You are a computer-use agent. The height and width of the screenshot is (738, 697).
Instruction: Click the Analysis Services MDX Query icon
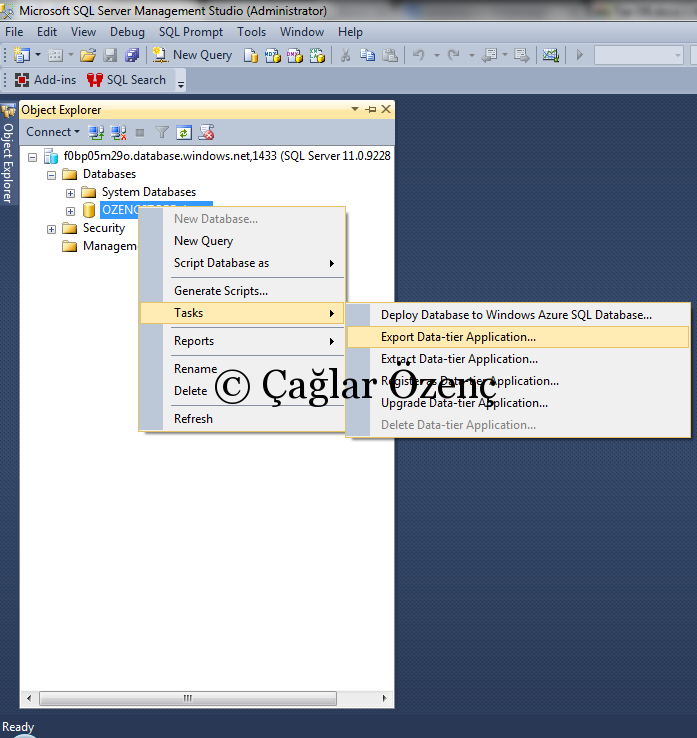coord(272,56)
